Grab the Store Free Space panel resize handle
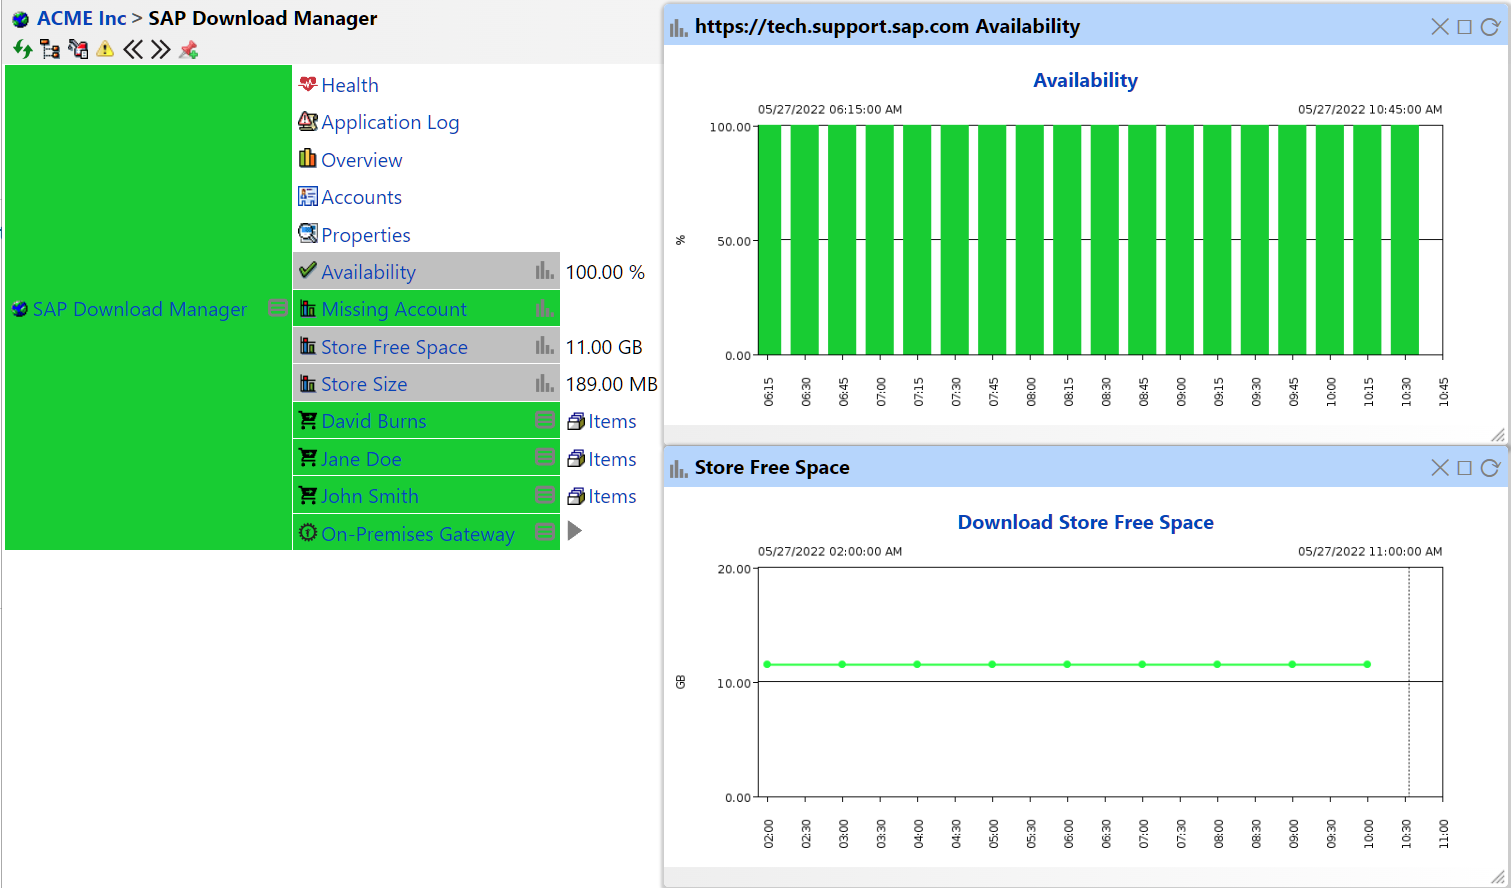The height and width of the screenshot is (888, 1511). [1498, 877]
